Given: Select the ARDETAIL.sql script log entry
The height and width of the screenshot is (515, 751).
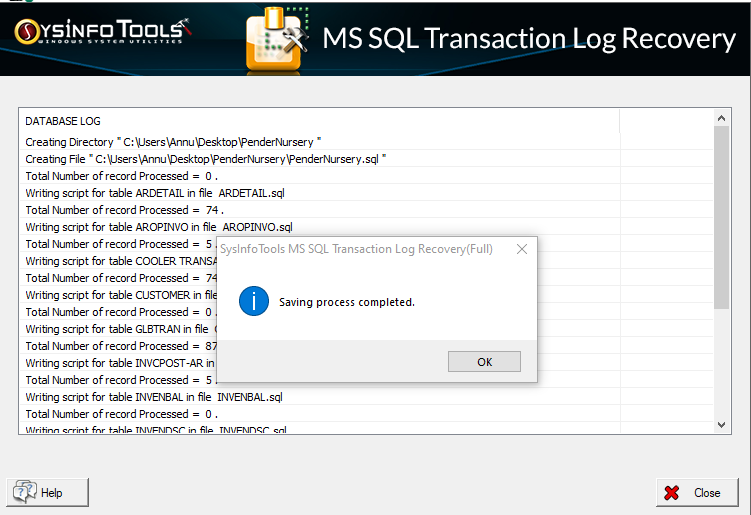Looking at the screenshot, I should [155, 193].
